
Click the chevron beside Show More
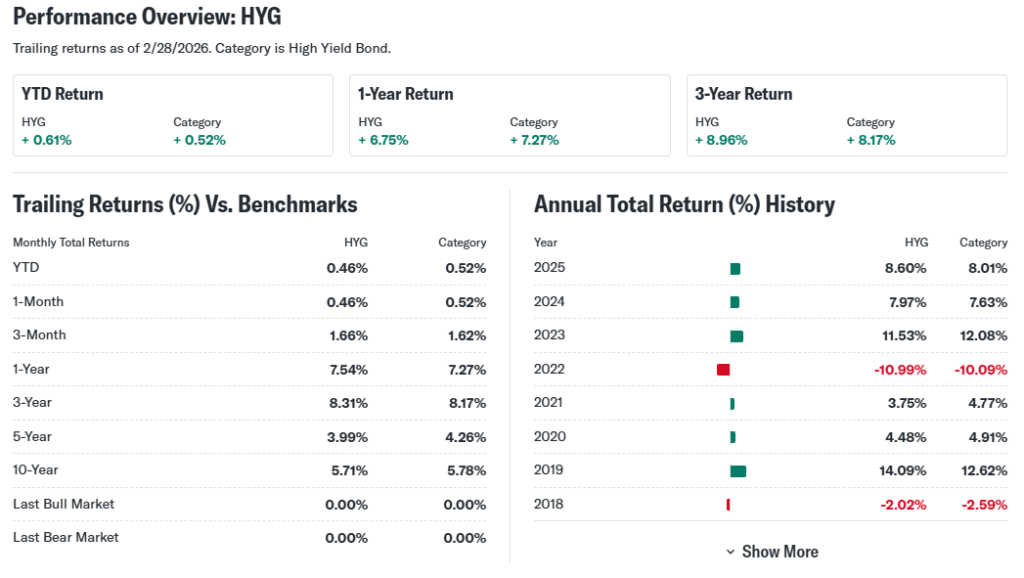click(731, 552)
